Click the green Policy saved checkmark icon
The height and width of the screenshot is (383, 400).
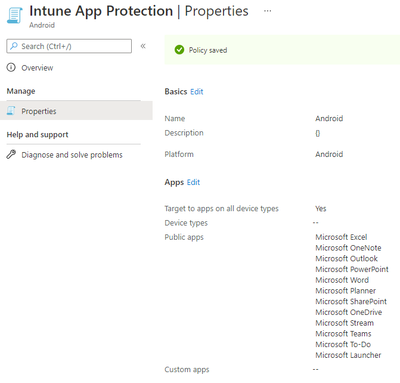(179, 50)
